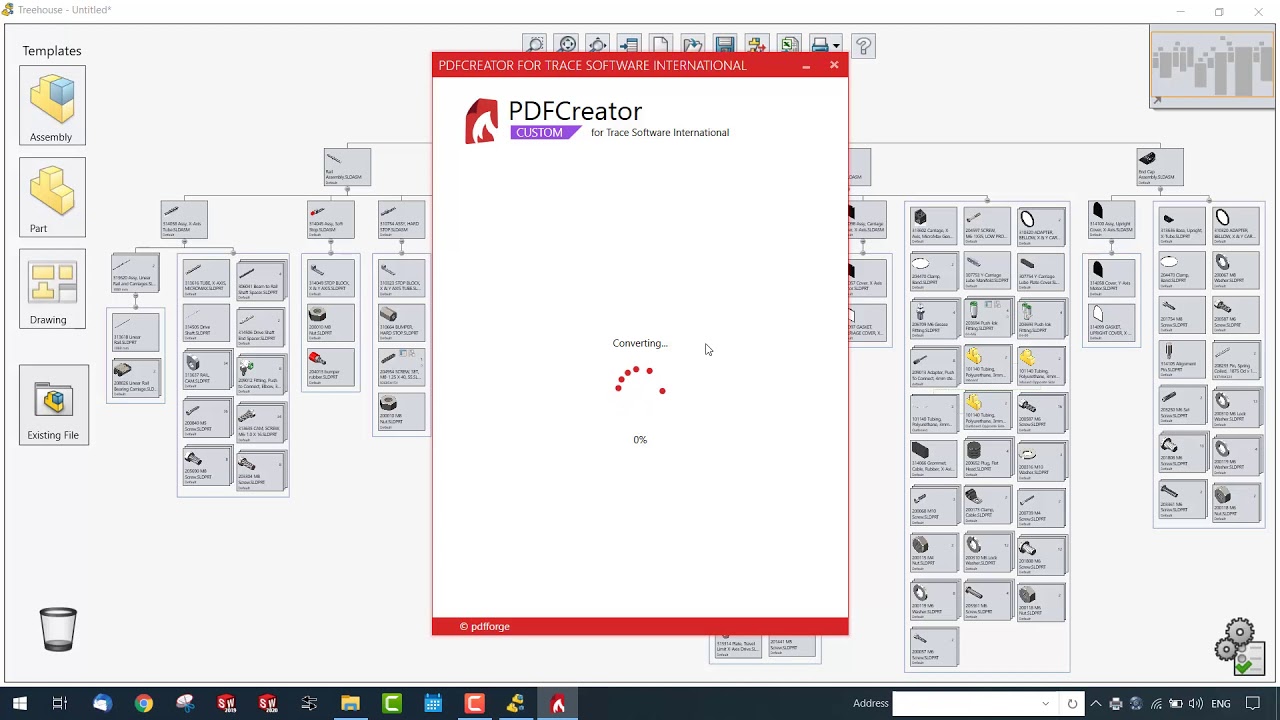The width and height of the screenshot is (1280, 720).
Task: Open the Windows notification center
Action: pos(1253,704)
